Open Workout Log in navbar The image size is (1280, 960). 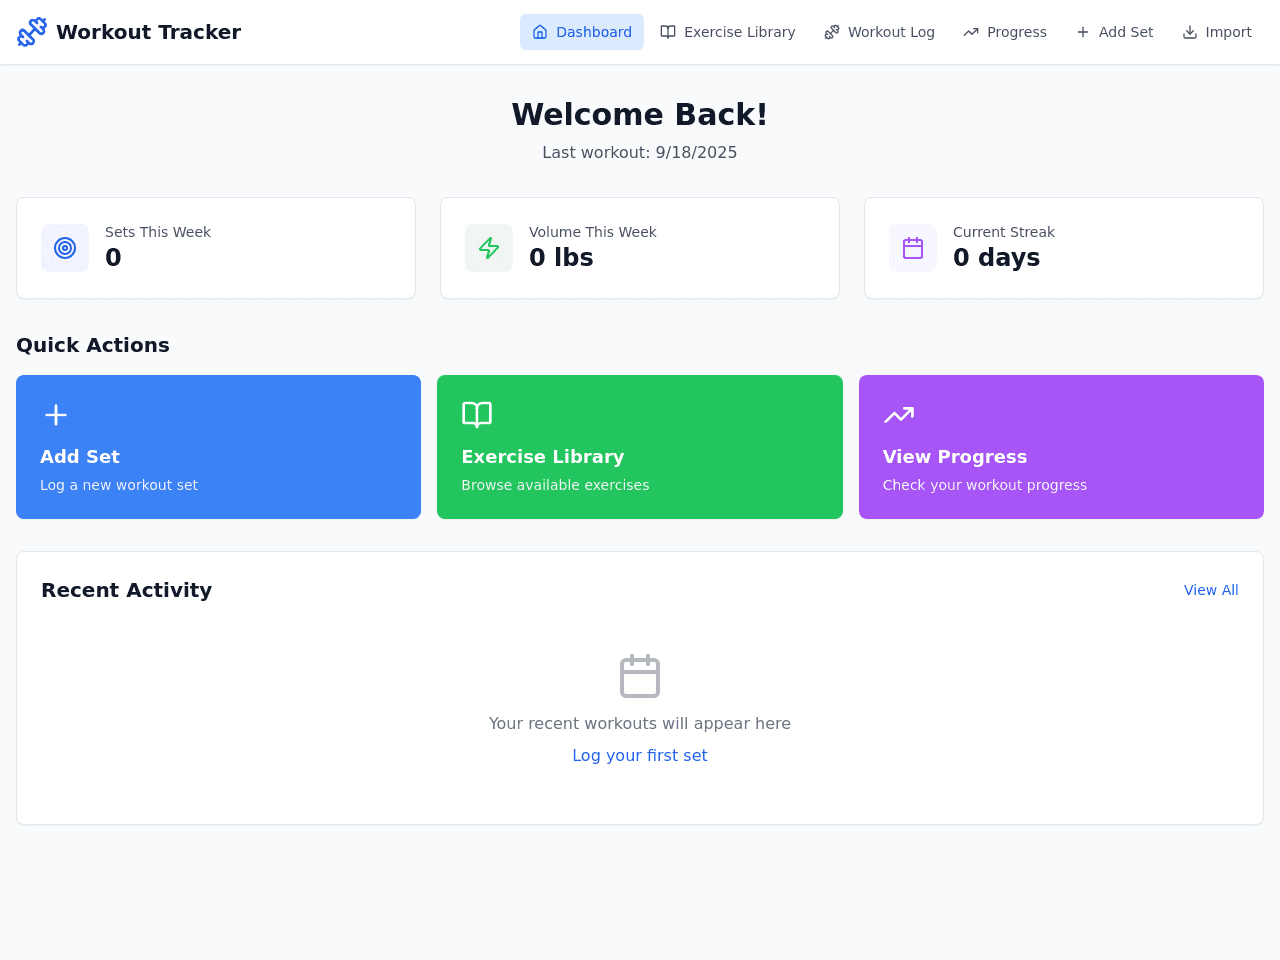879,32
